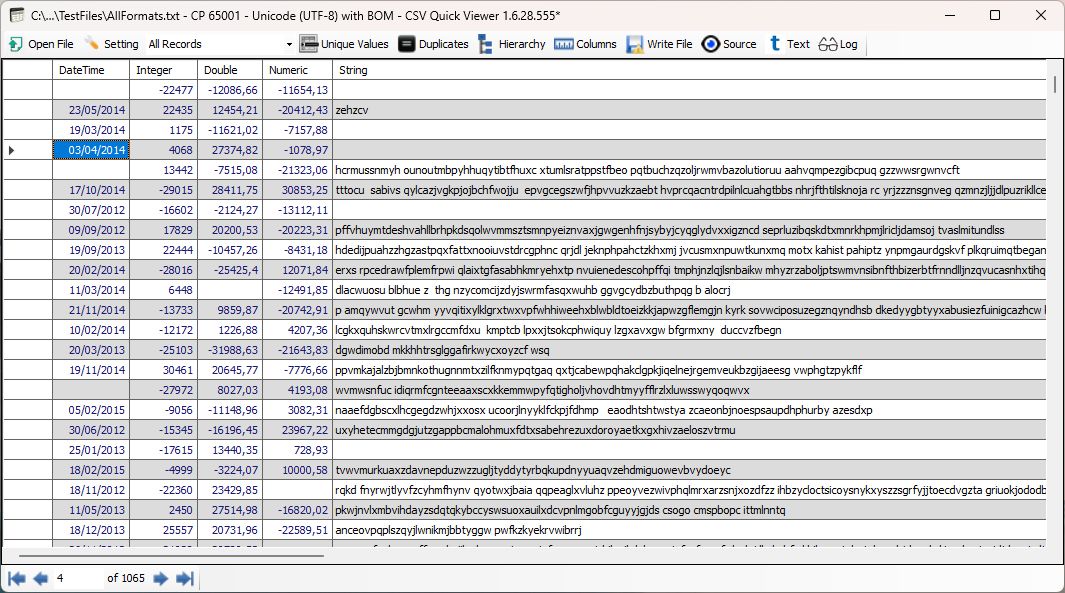This screenshot has height=593, width=1065.
Task: Jump to the last record
Action: 185,577
